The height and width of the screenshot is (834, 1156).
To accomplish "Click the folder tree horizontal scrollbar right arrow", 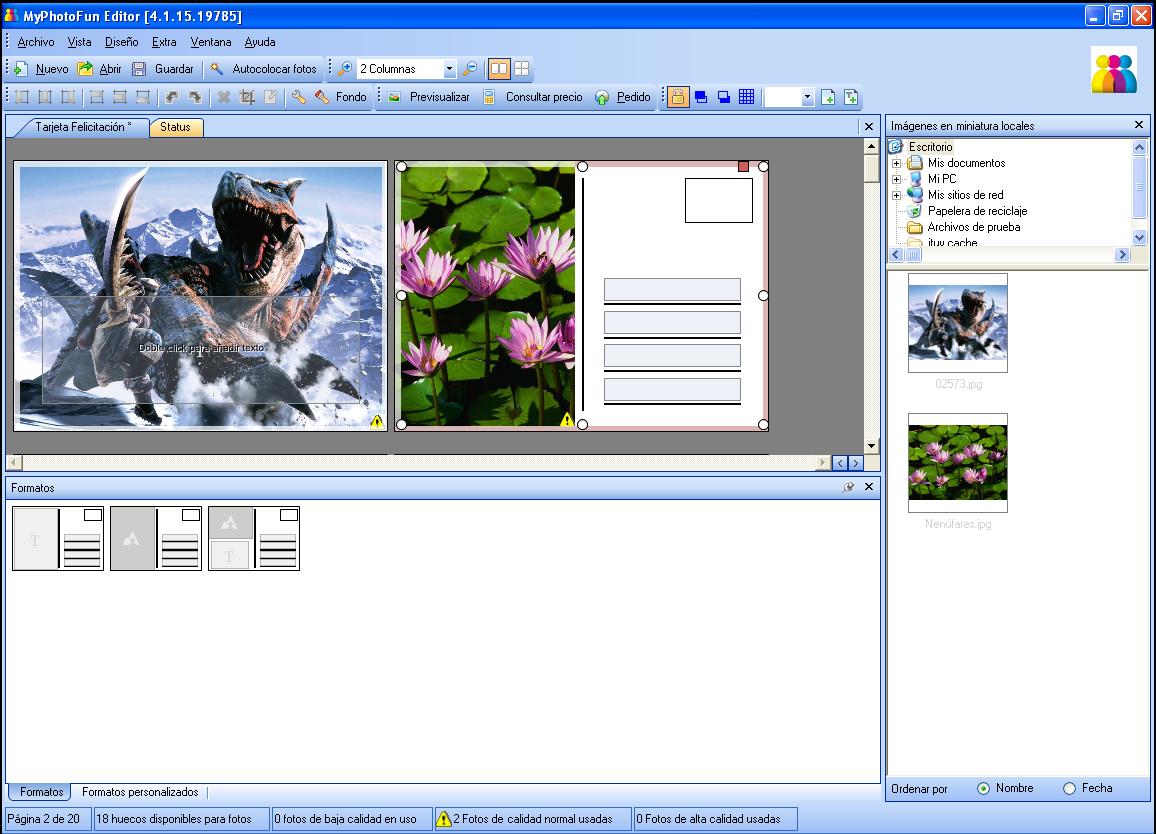I will (1122, 254).
